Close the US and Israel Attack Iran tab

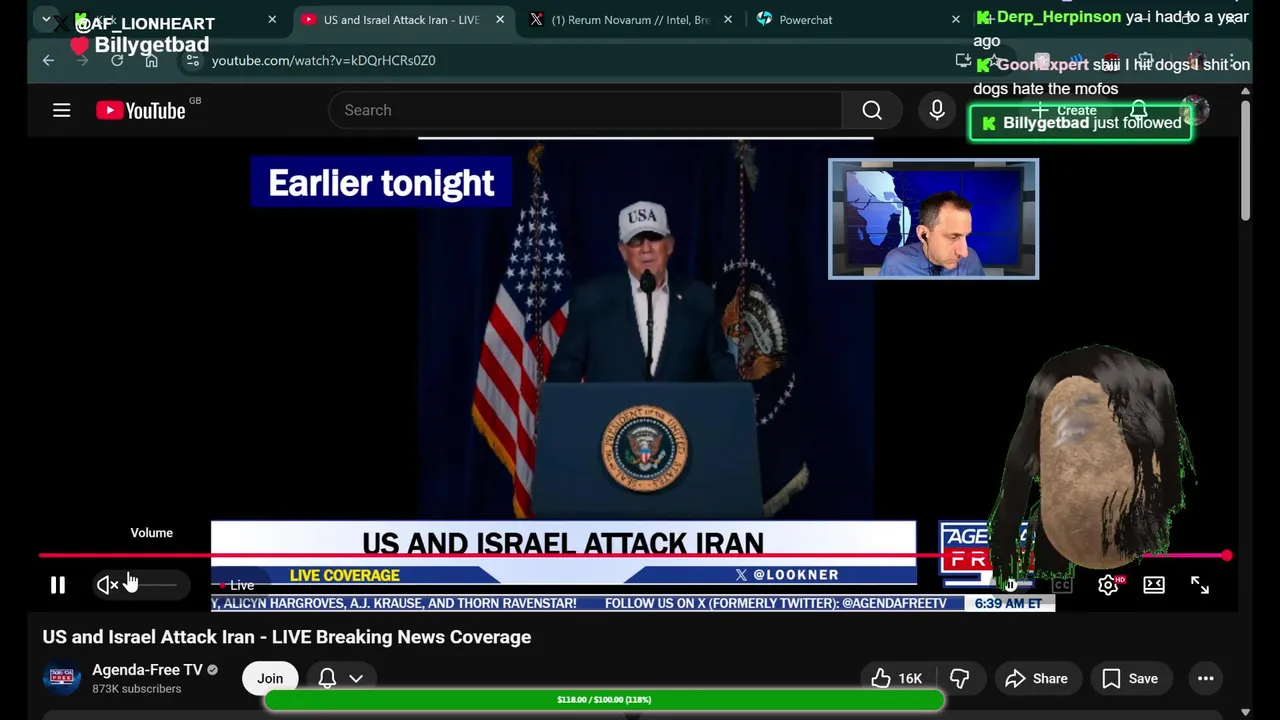click(500, 19)
